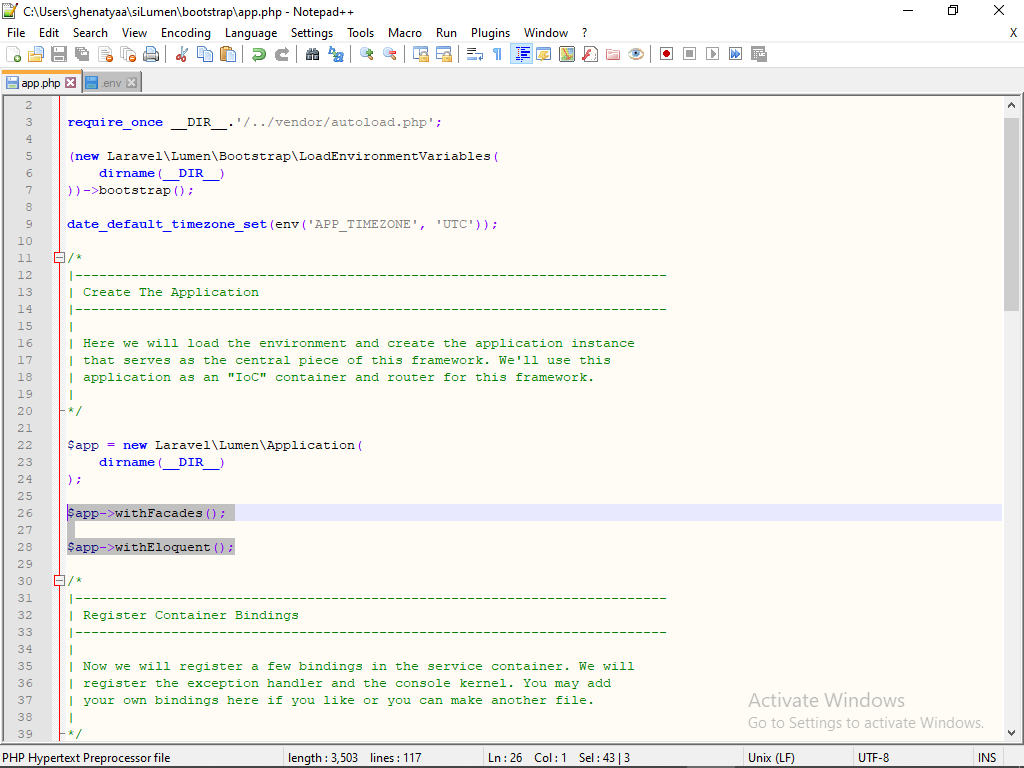This screenshot has width=1024, height=768.
Task: Click the Unix (LF) status bar indicator
Action: pos(770,757)
